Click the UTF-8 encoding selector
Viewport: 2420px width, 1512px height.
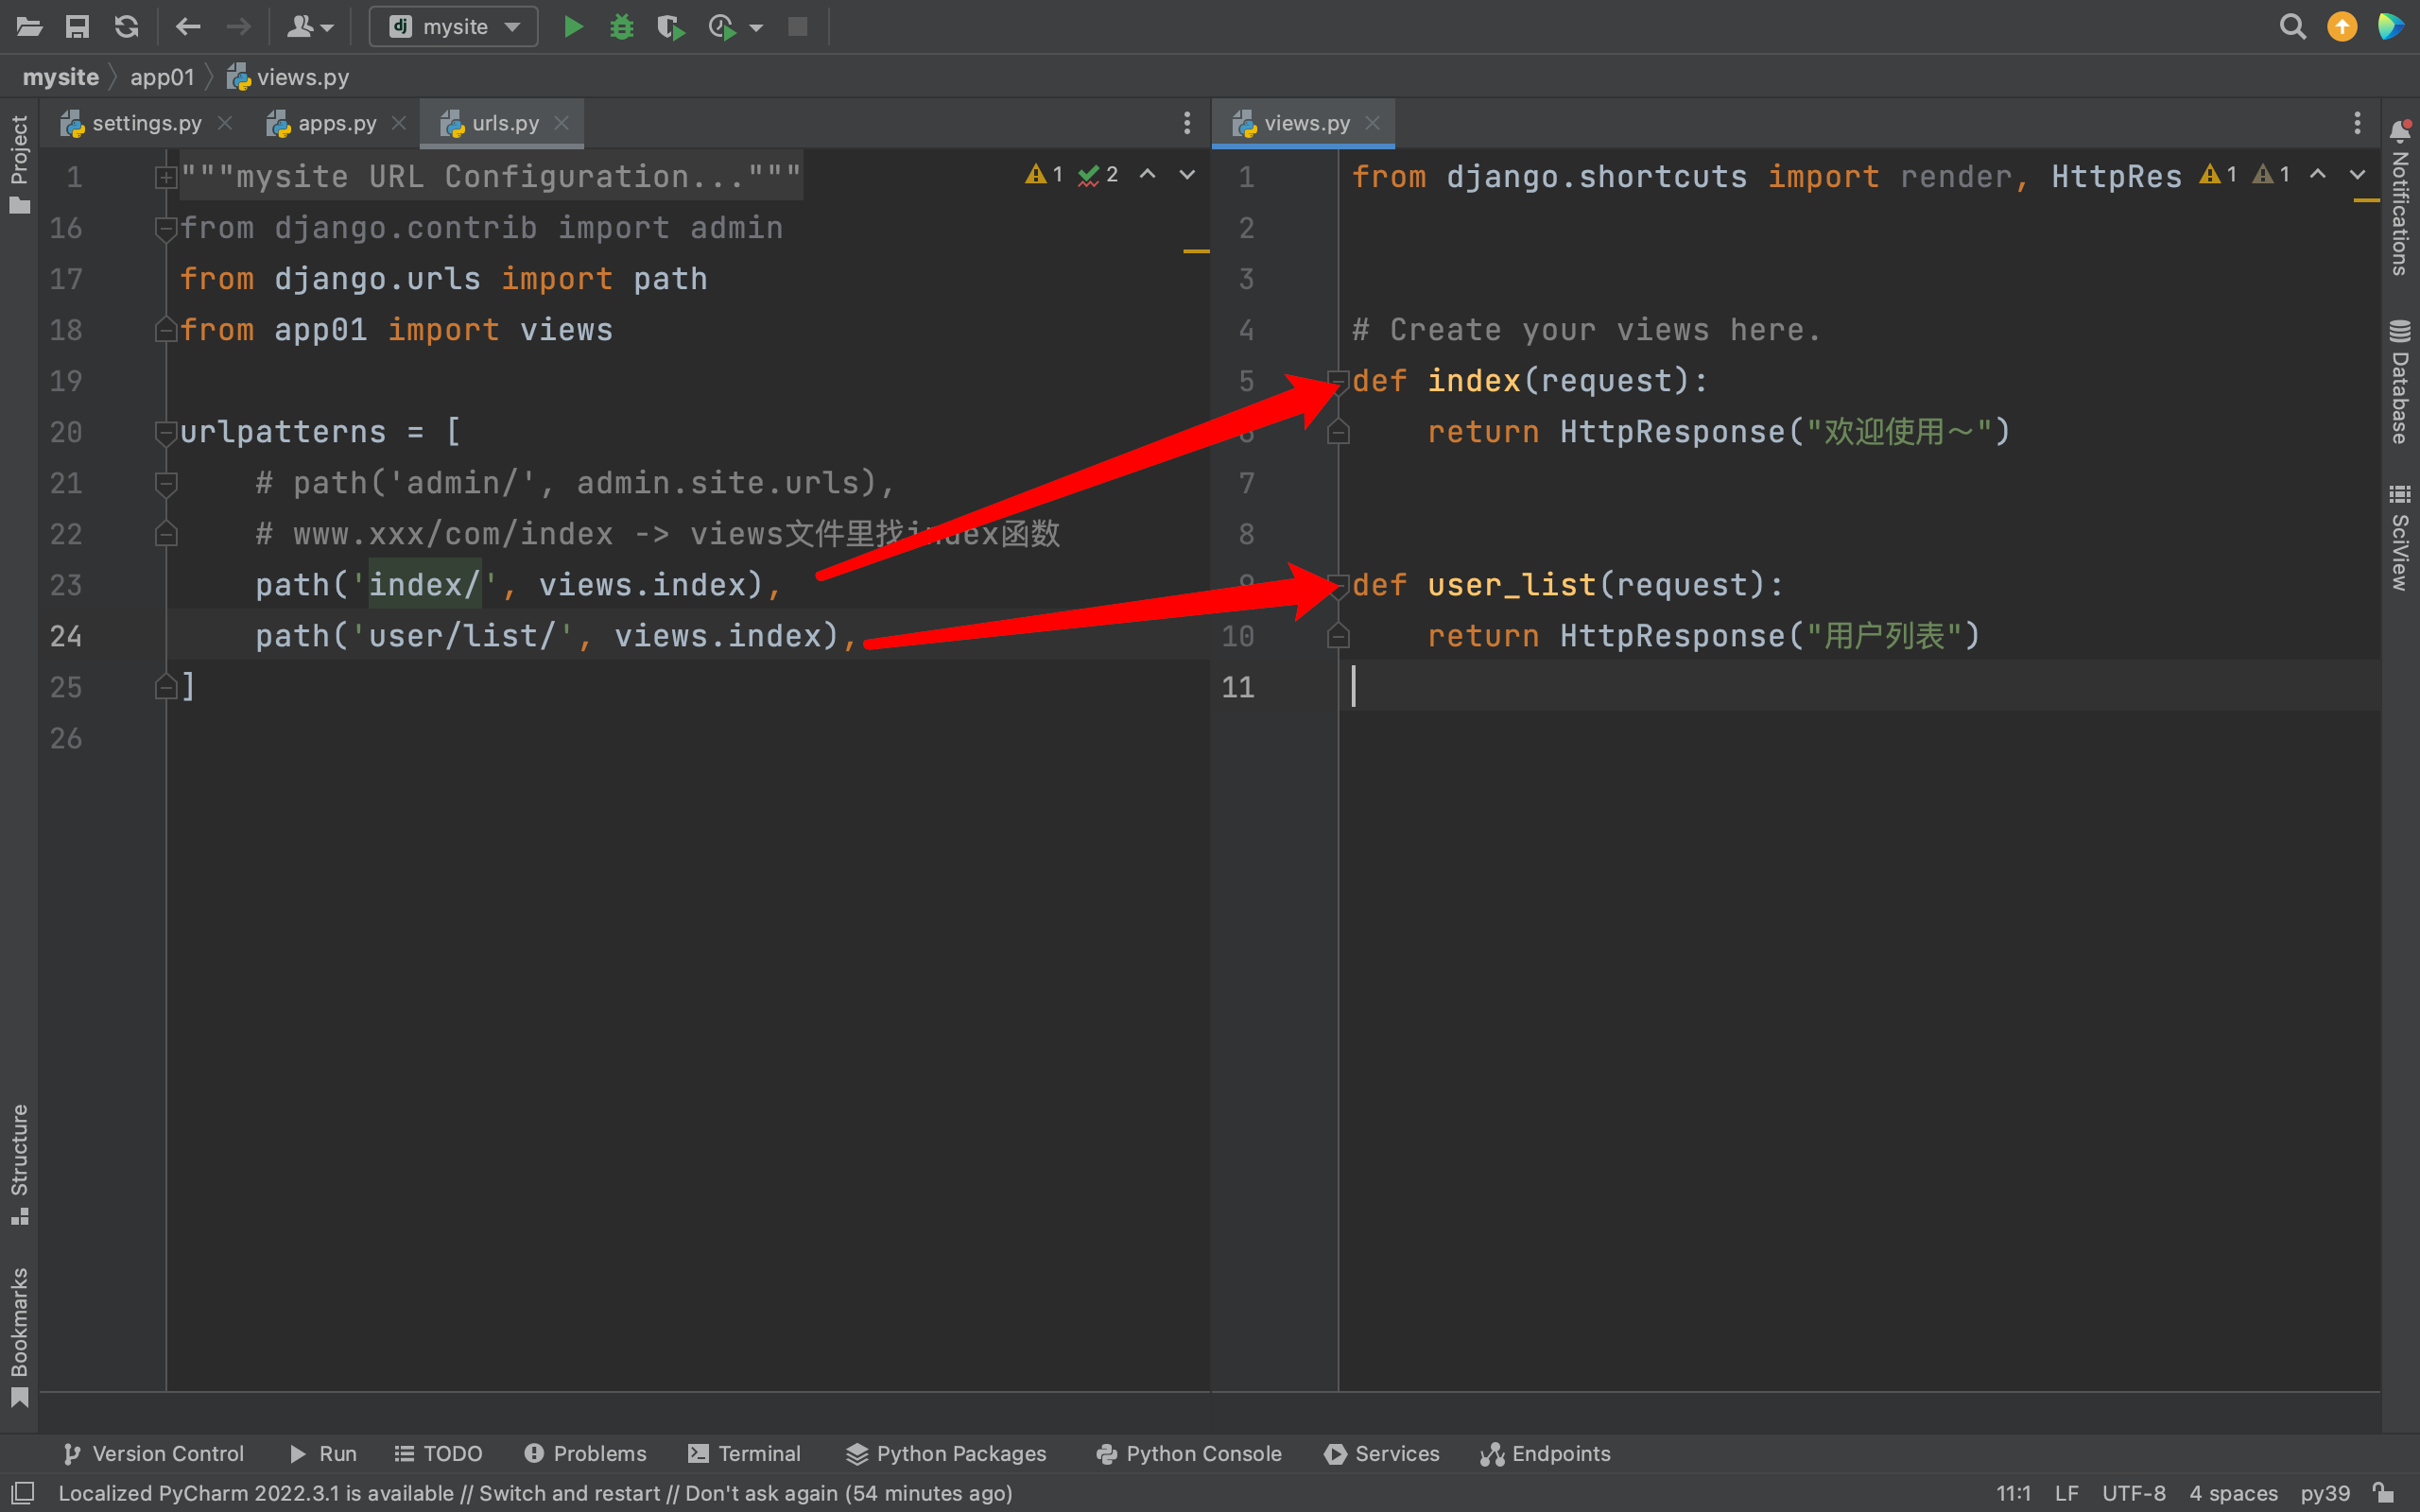[2133, 1493]
